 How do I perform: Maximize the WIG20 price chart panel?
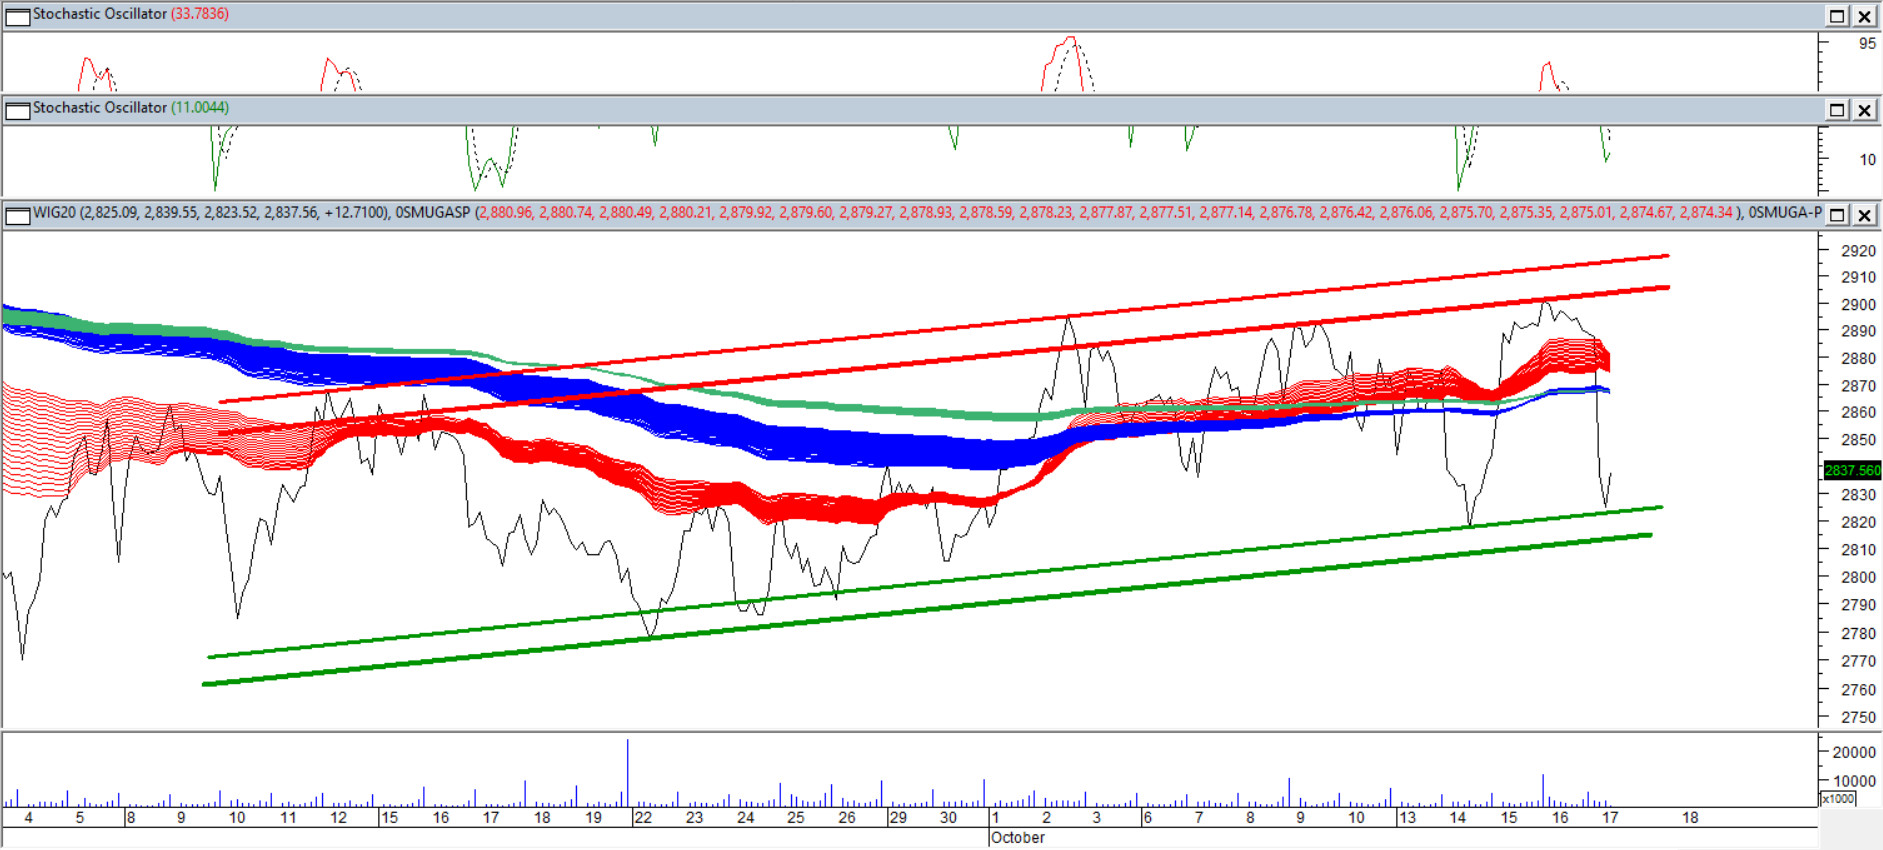pos(1837,215)
